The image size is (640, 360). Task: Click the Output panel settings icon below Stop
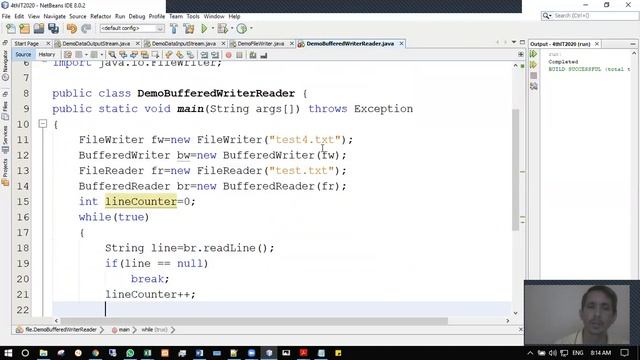point(533,86)
